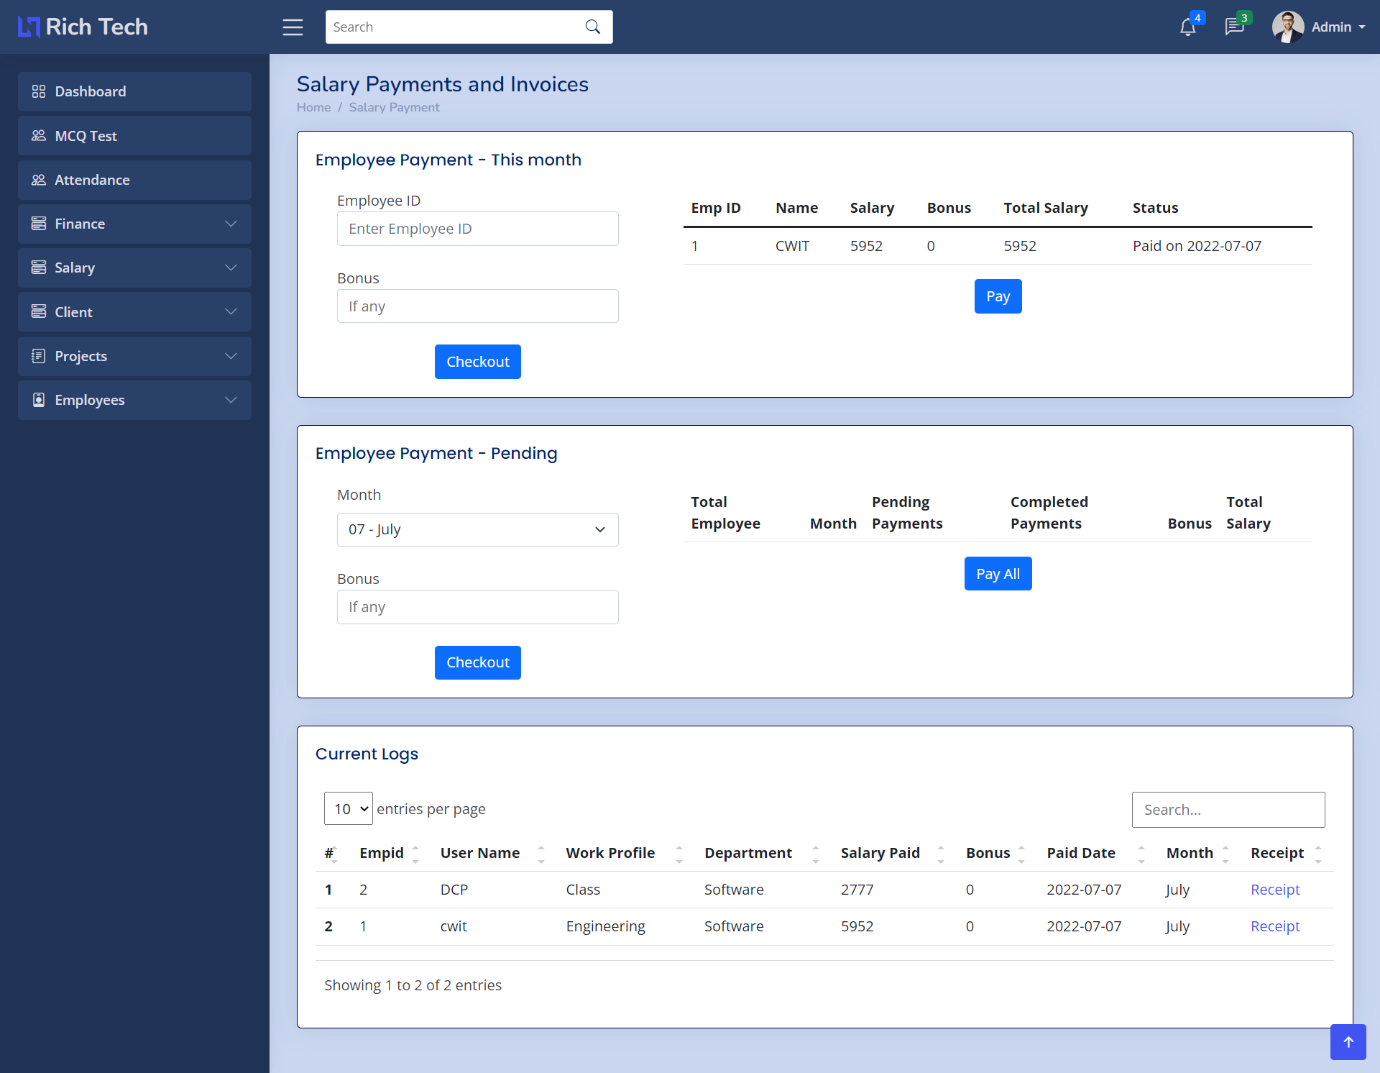Image resolution: width=1380 pixels, height=1073 pixels.
Task: Focus the Enter Employee ID field
Action: (478, 229)
